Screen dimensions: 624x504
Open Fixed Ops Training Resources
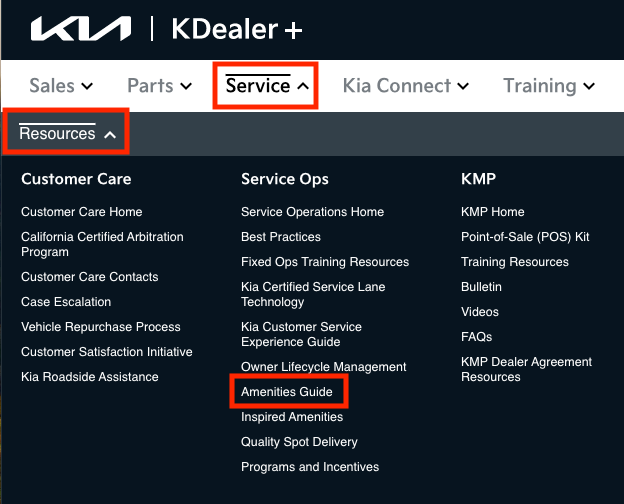click(325, 262)
